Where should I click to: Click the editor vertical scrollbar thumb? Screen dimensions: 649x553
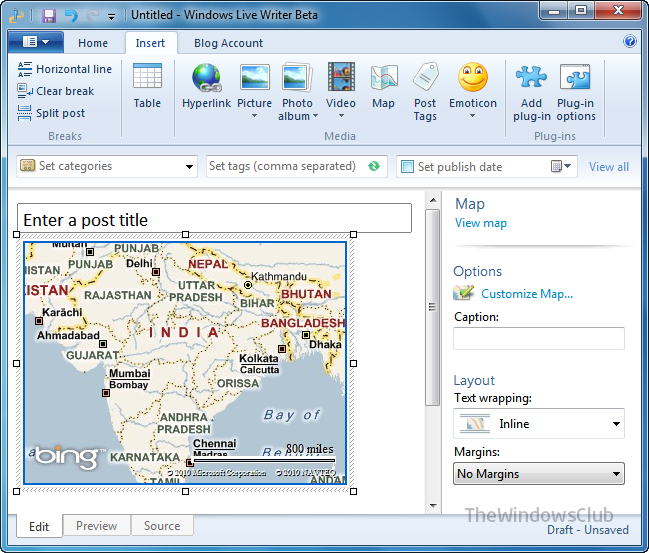[x=433, y=307]
